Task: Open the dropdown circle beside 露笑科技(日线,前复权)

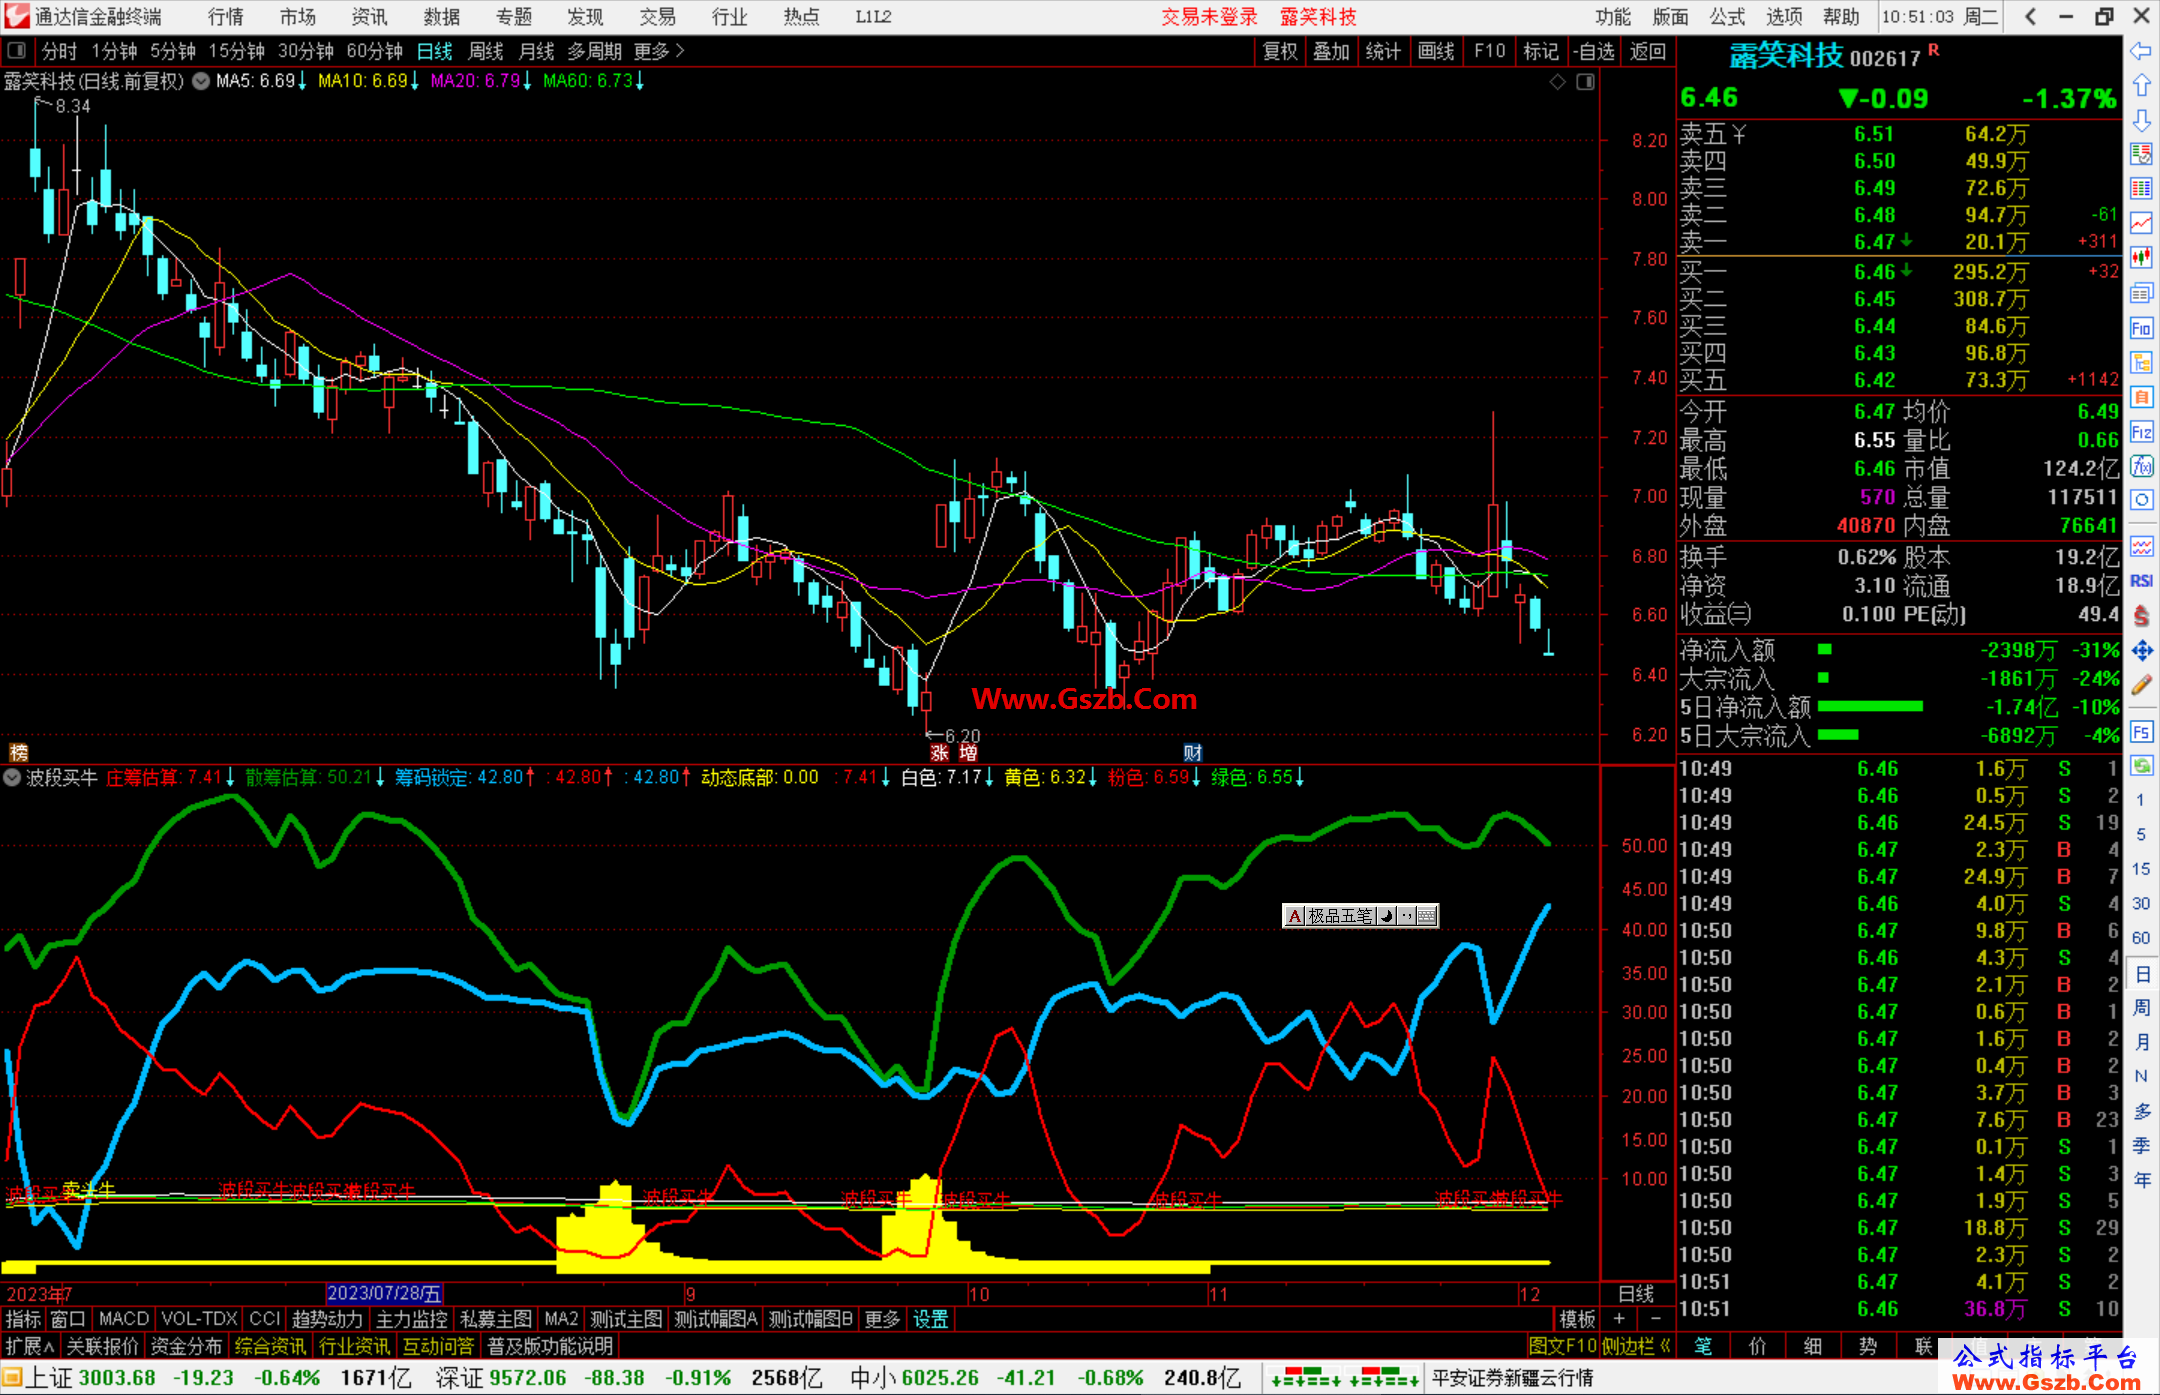Action: click(201, 81)
